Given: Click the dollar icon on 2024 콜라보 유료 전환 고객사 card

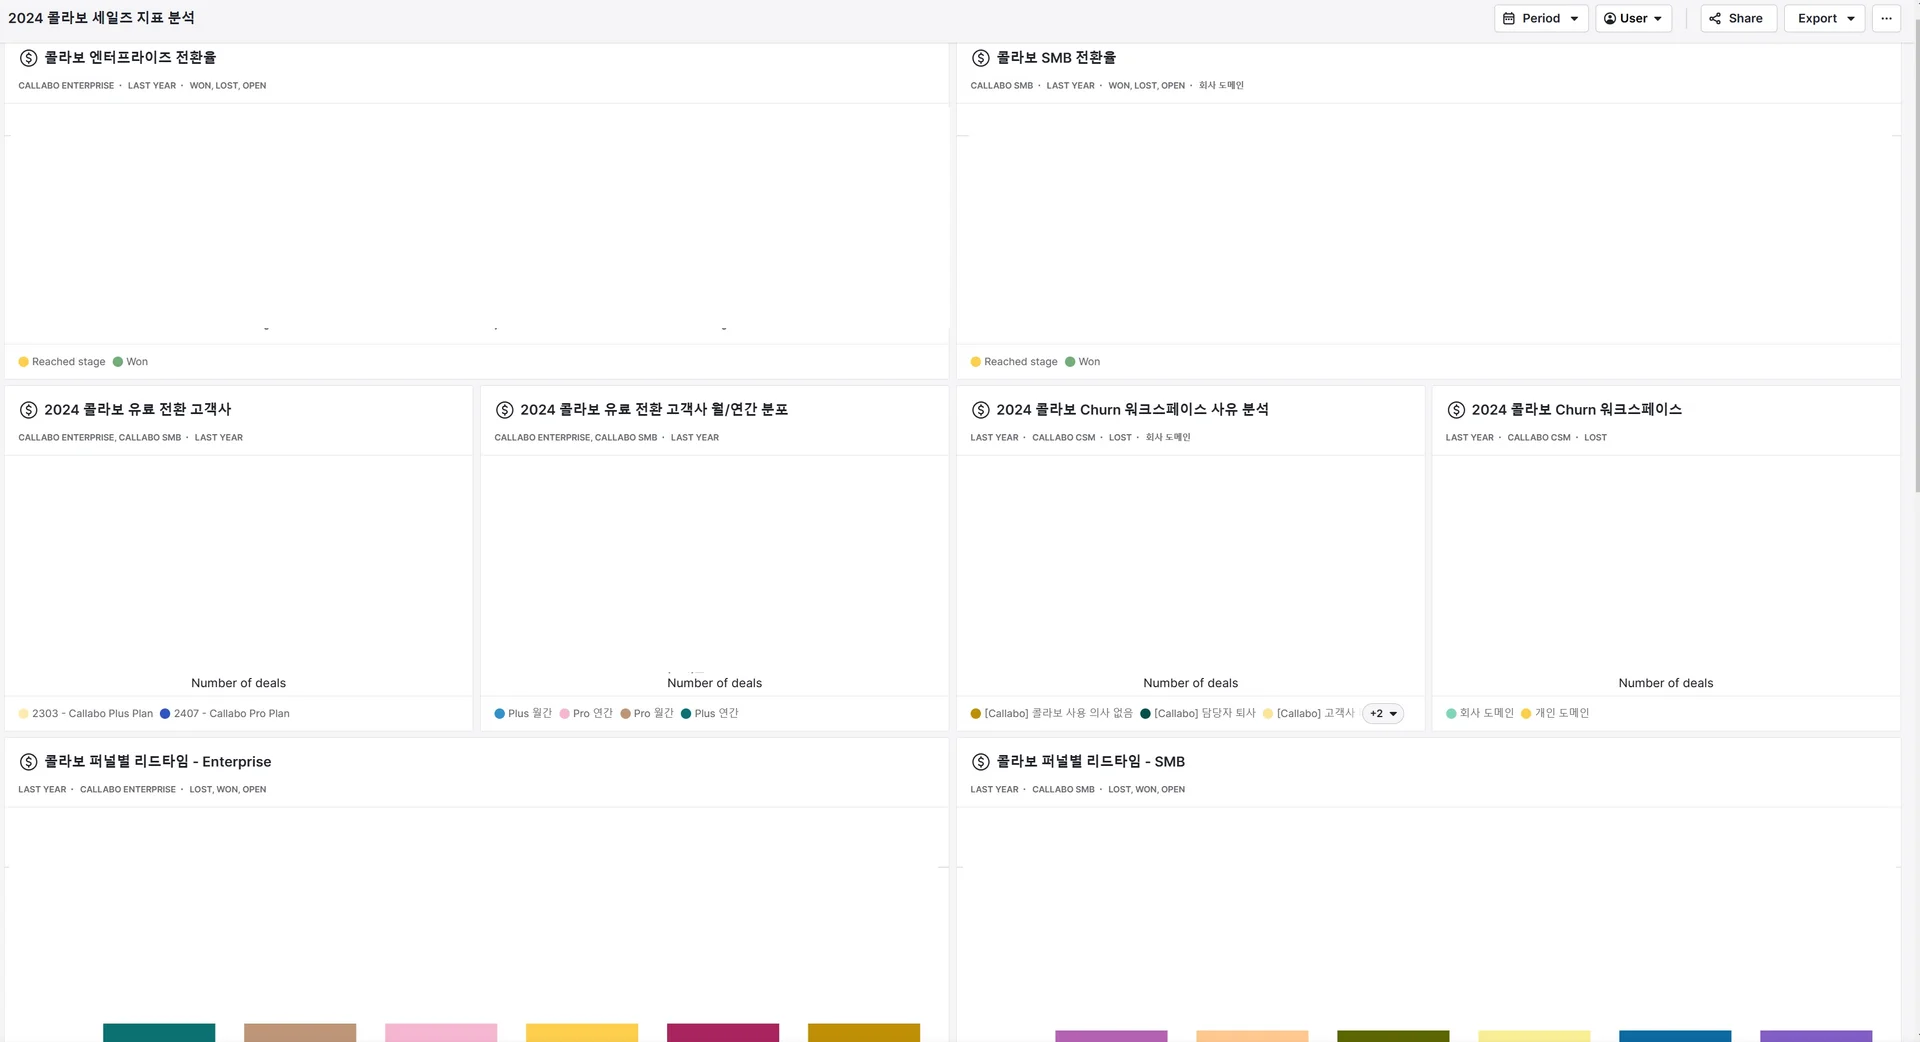Looking at the screenshot, I should [26, 409].
